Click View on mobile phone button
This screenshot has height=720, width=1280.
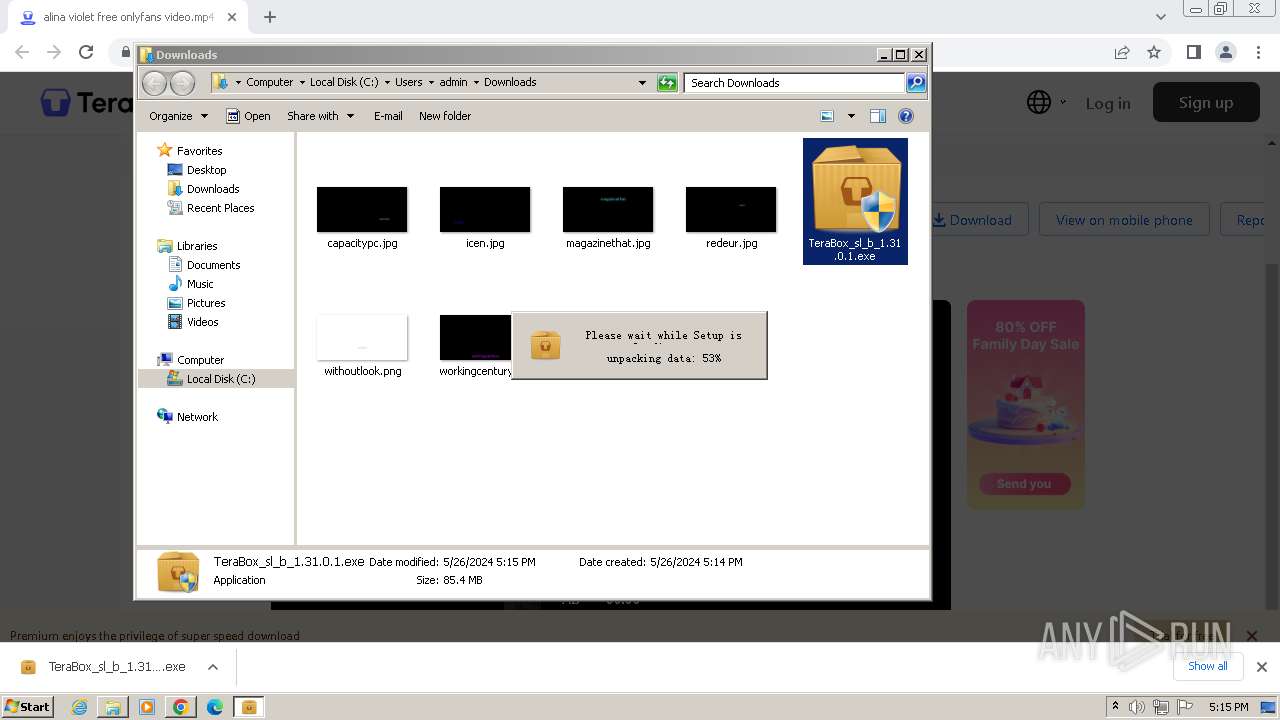click(x=1124, y=220)
